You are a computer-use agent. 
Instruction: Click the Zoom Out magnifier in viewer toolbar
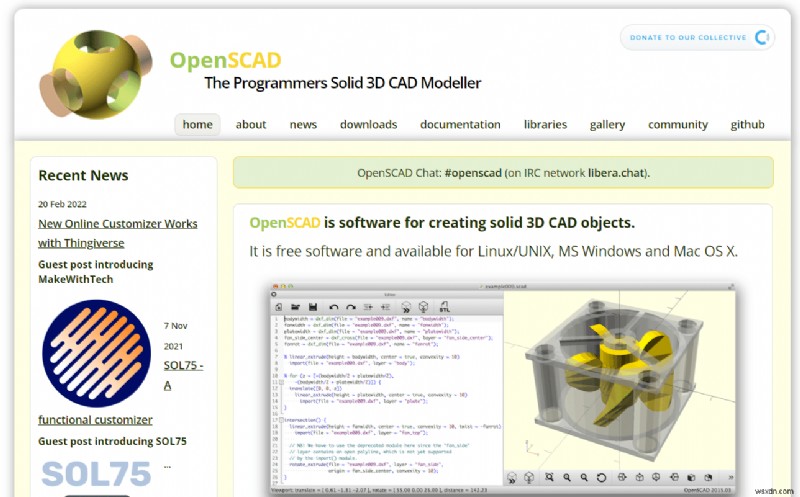[x=584, y=478]
